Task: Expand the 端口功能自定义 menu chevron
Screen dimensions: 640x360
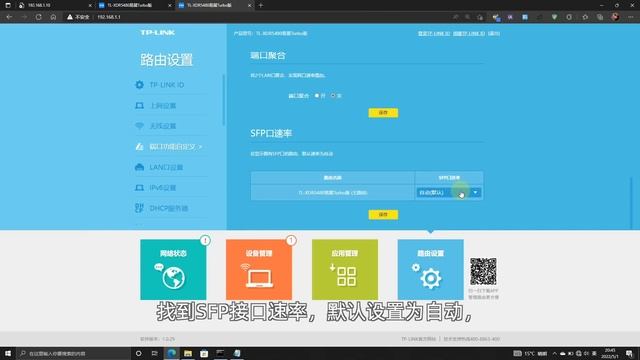Action: point(200,147)
